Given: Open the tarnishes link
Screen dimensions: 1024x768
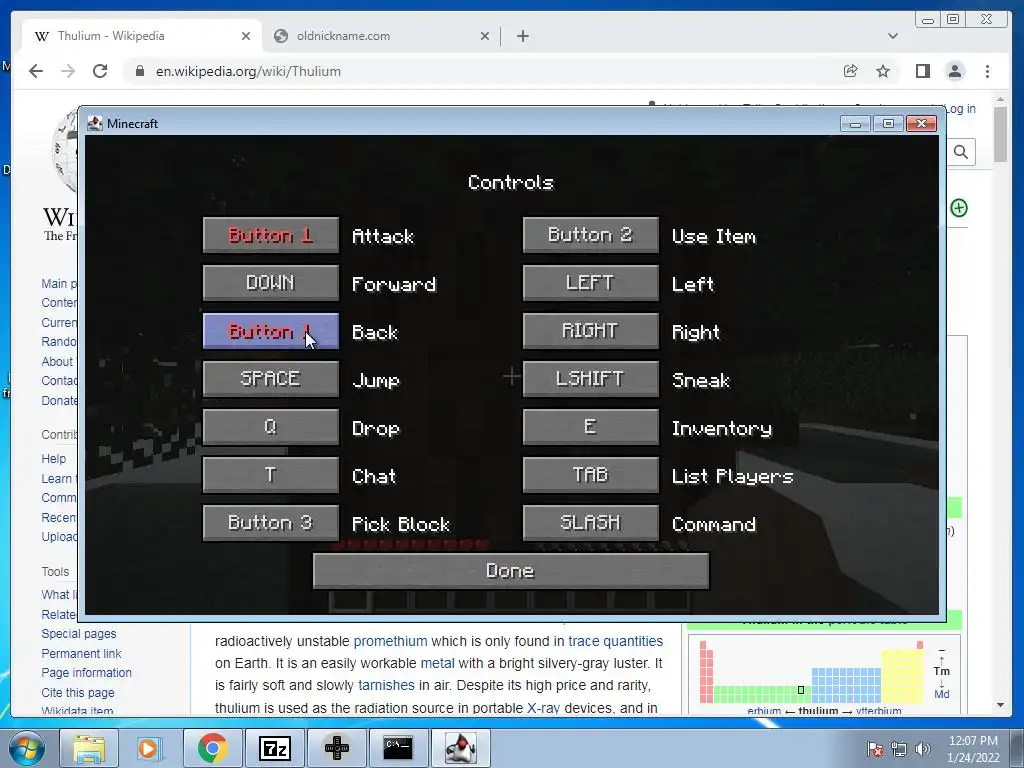Looking at the screenshot, I should pyautogui.click(x=386, y=685).
